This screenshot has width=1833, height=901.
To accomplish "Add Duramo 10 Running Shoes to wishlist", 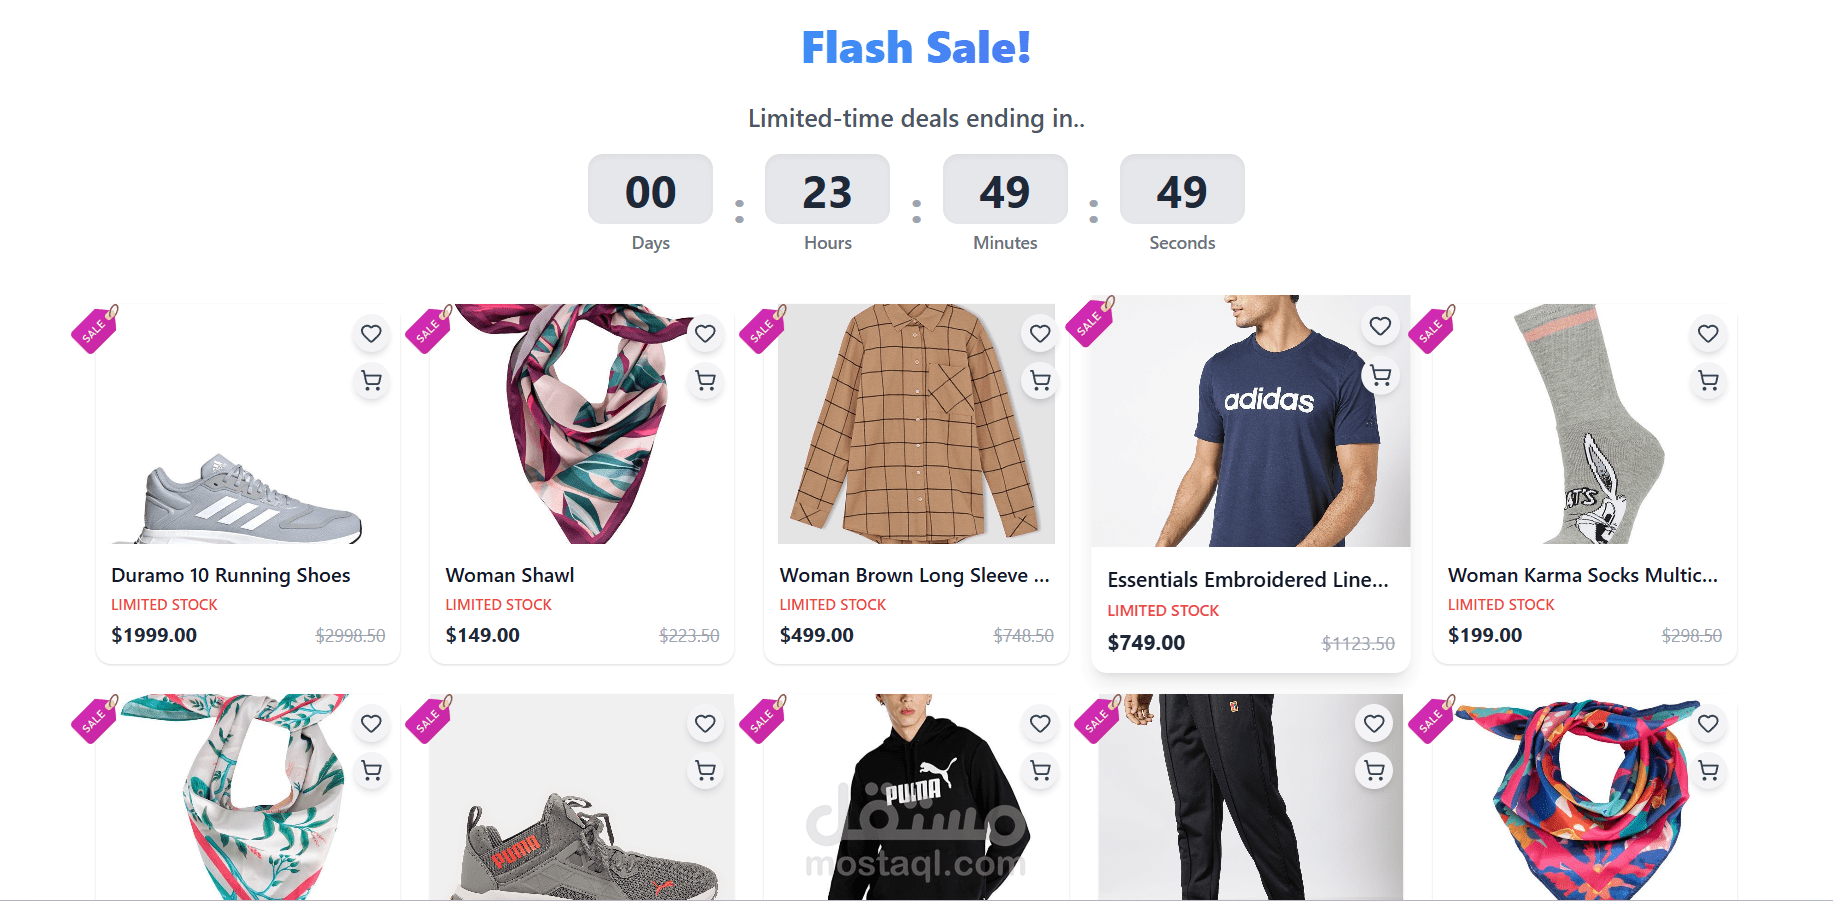I will pos(371,334).
